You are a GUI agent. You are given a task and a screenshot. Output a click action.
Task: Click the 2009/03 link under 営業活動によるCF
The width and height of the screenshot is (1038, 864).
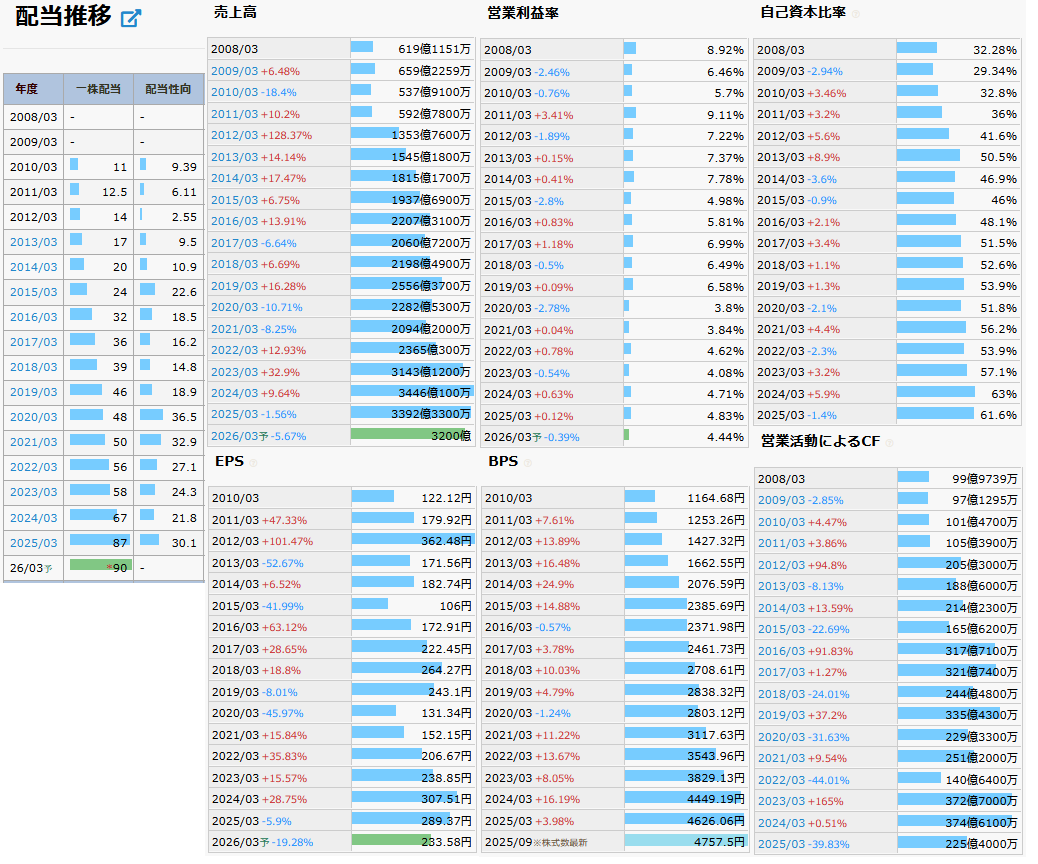tap(780, 500)
